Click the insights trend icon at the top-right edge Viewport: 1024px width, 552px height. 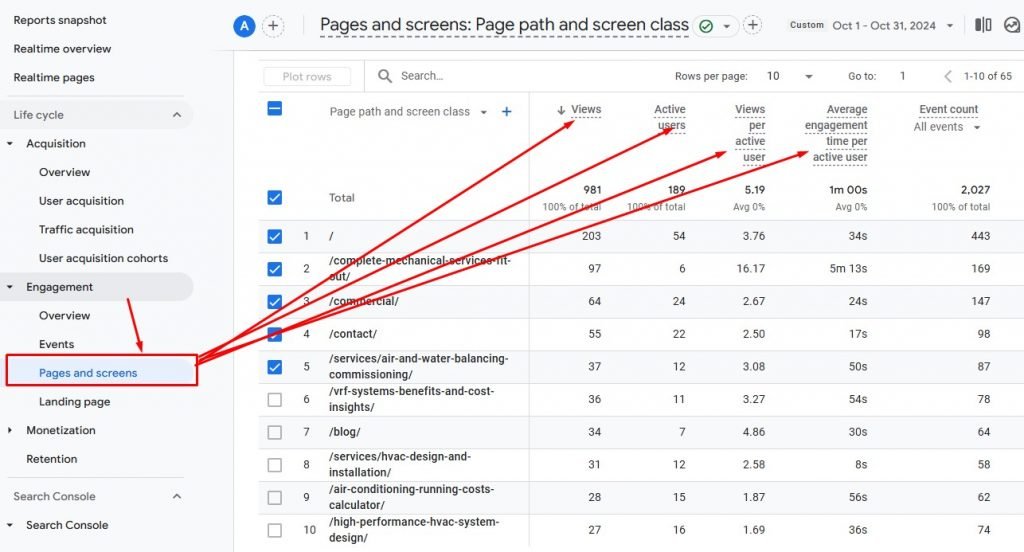[1012, 25]
